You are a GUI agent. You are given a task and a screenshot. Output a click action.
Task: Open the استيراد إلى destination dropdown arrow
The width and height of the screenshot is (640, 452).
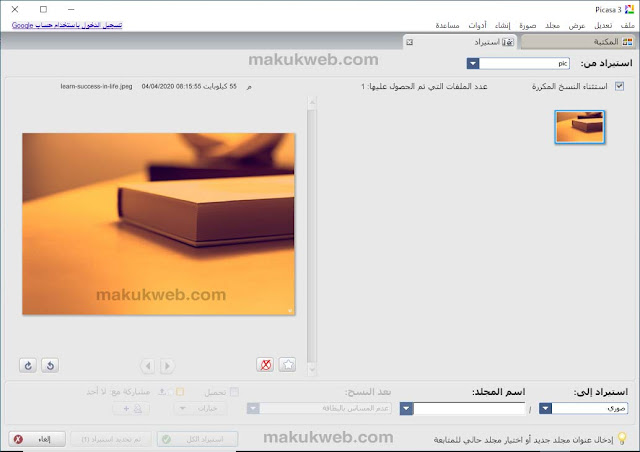[x=545, y=408]
